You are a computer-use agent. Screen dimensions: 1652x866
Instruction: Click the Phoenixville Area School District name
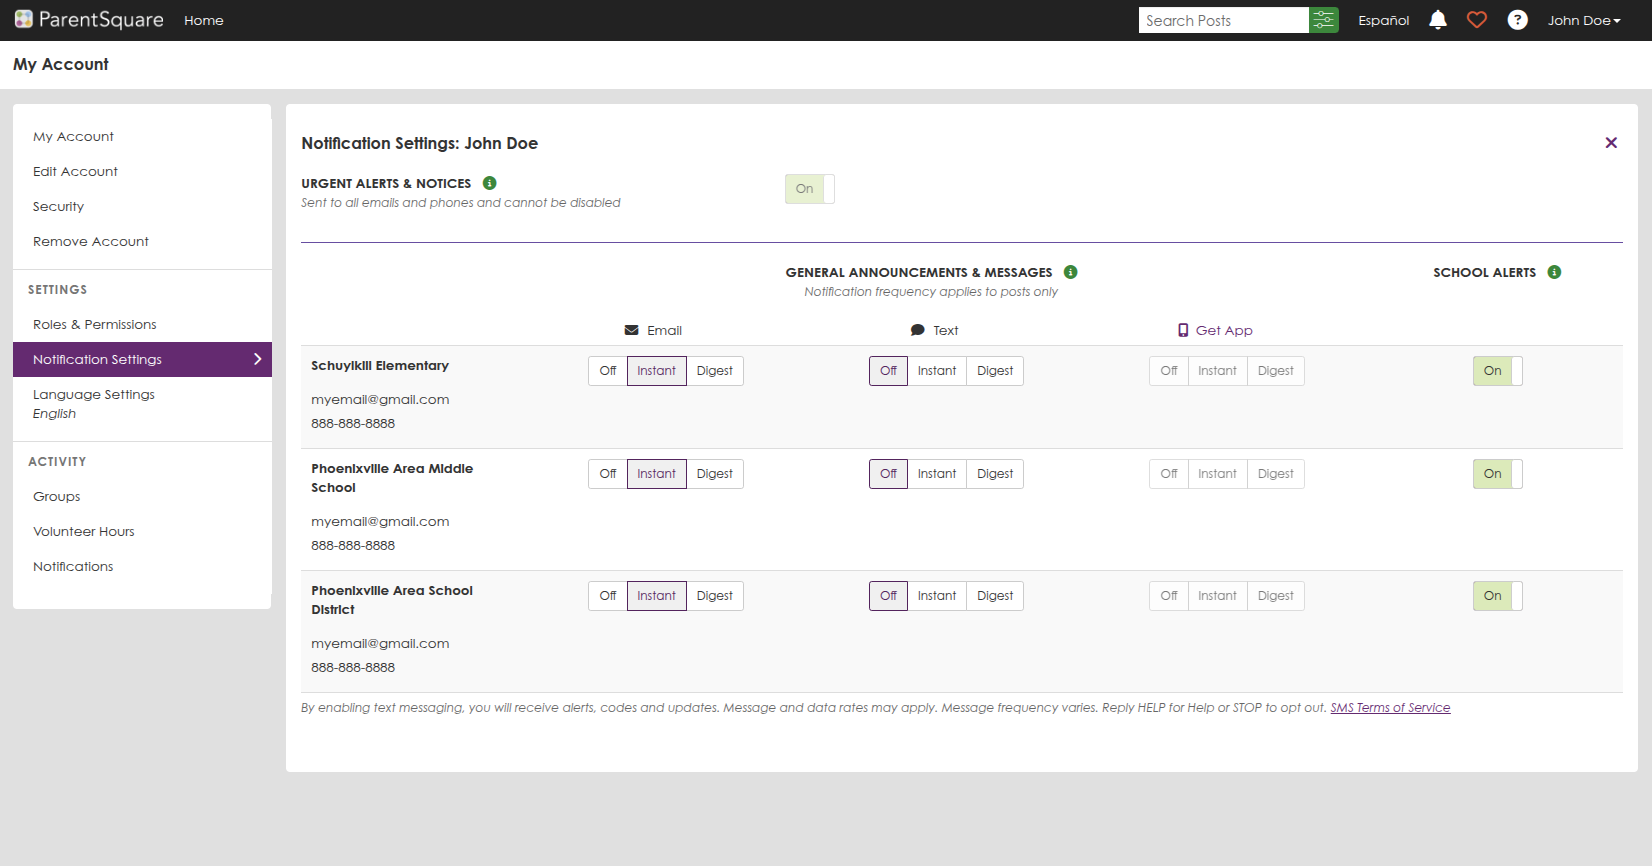pos(392,600)
